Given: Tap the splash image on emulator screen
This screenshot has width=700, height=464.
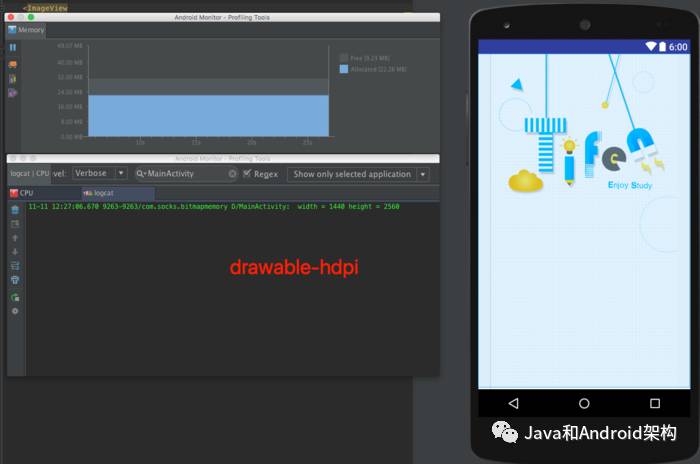Looking at the screenshot, I should pyautogui.click(x=584, y=221).
